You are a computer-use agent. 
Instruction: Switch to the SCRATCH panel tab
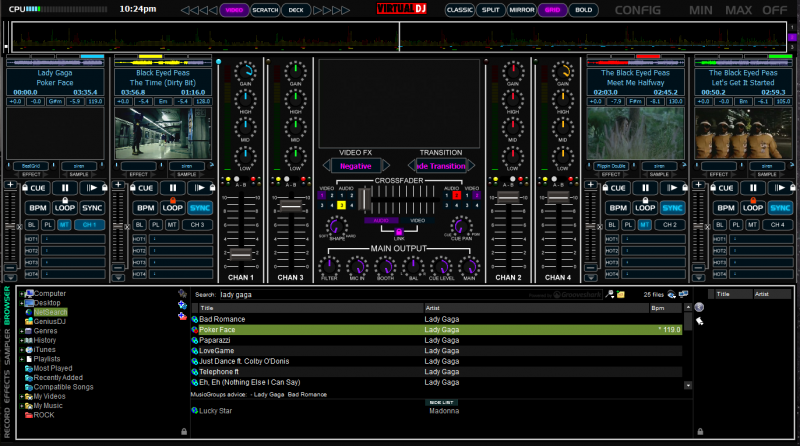tap(265, 10)
